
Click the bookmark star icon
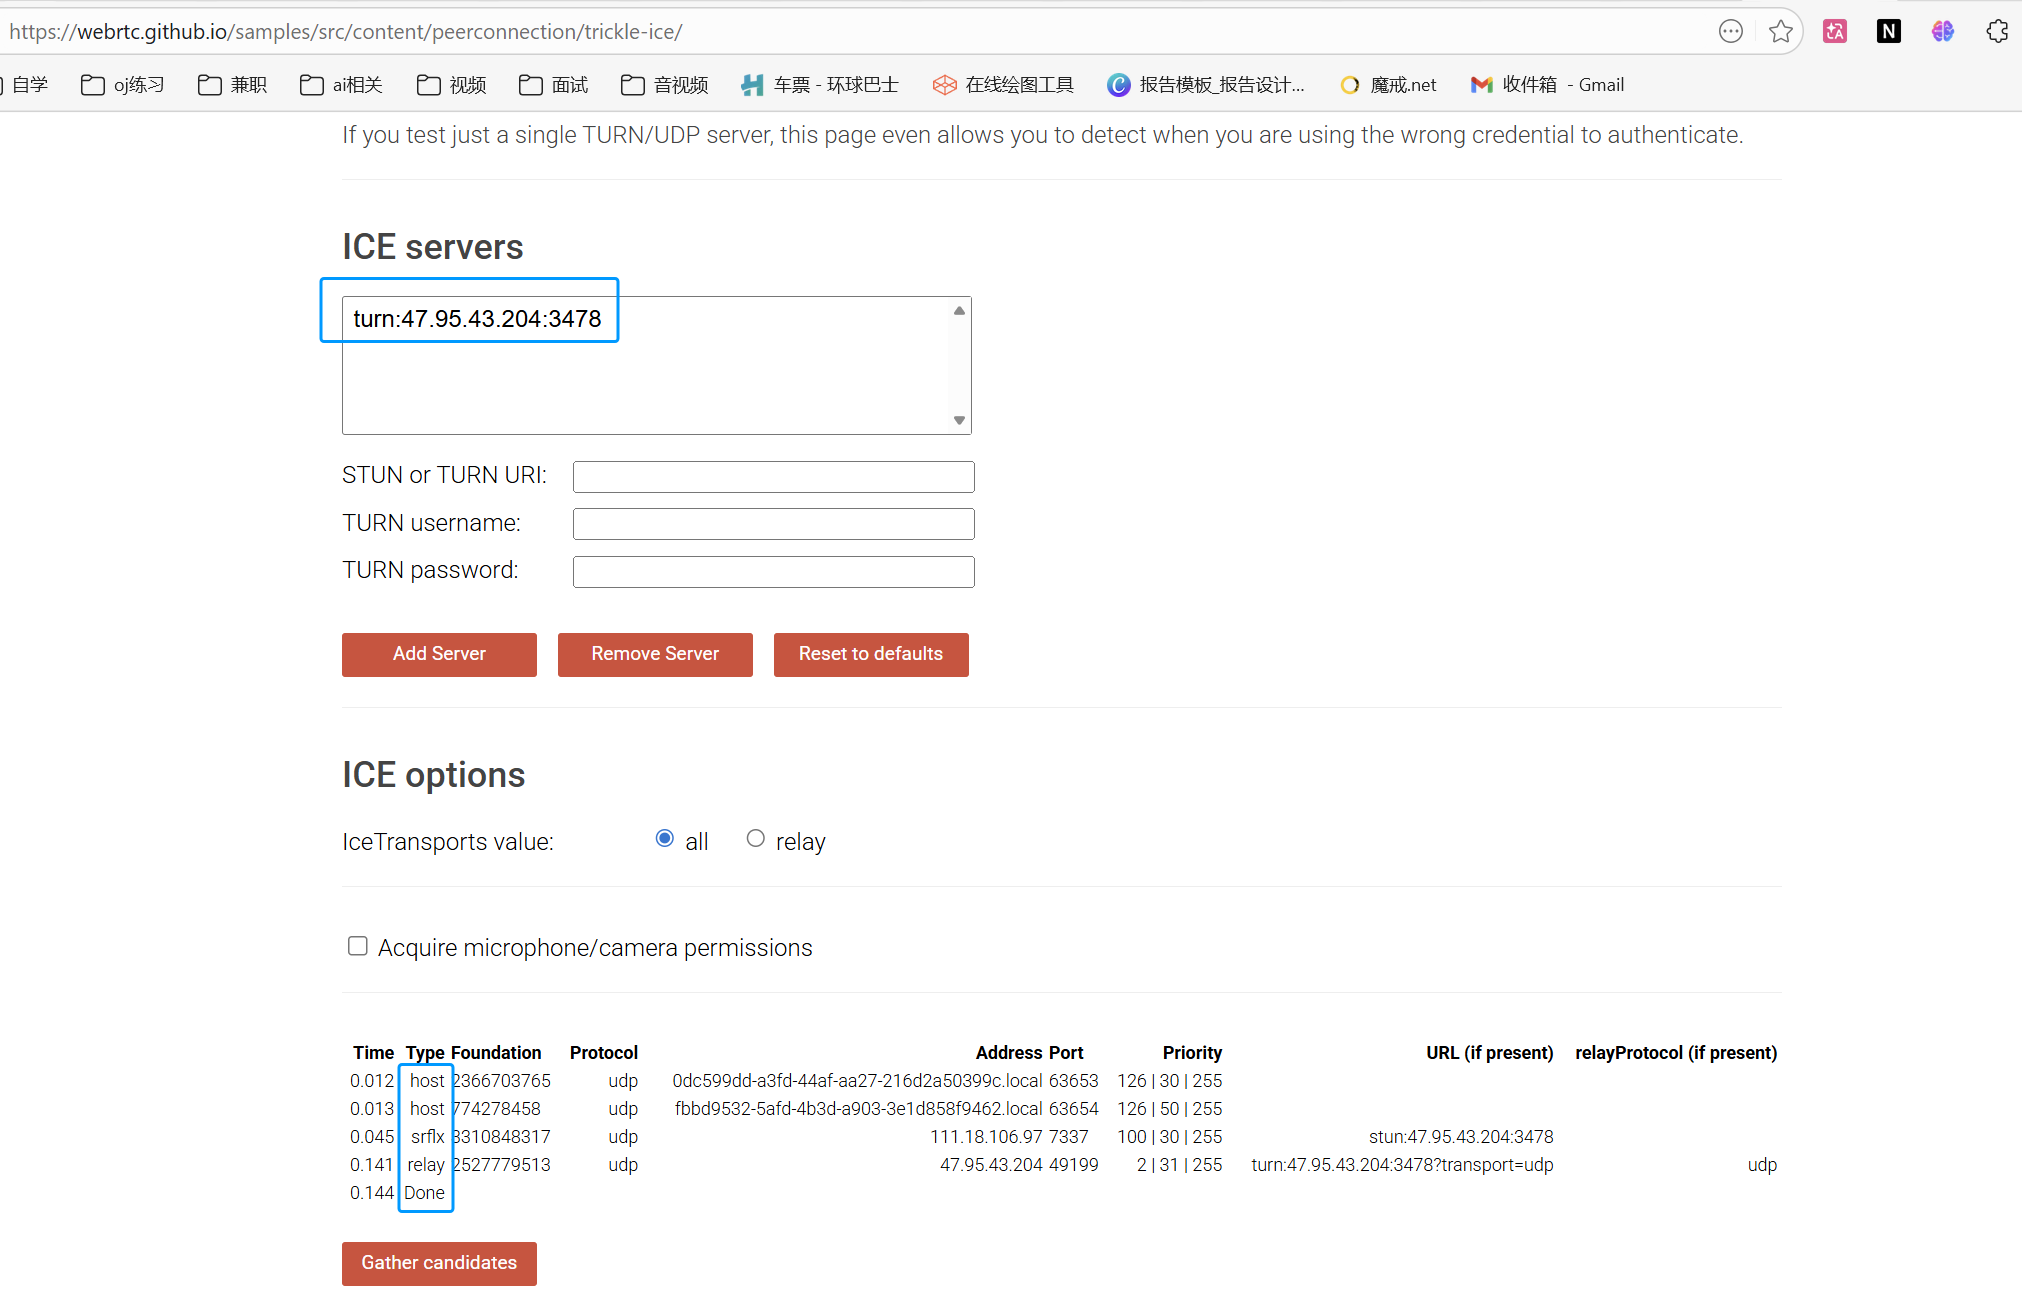point(1780,32)
